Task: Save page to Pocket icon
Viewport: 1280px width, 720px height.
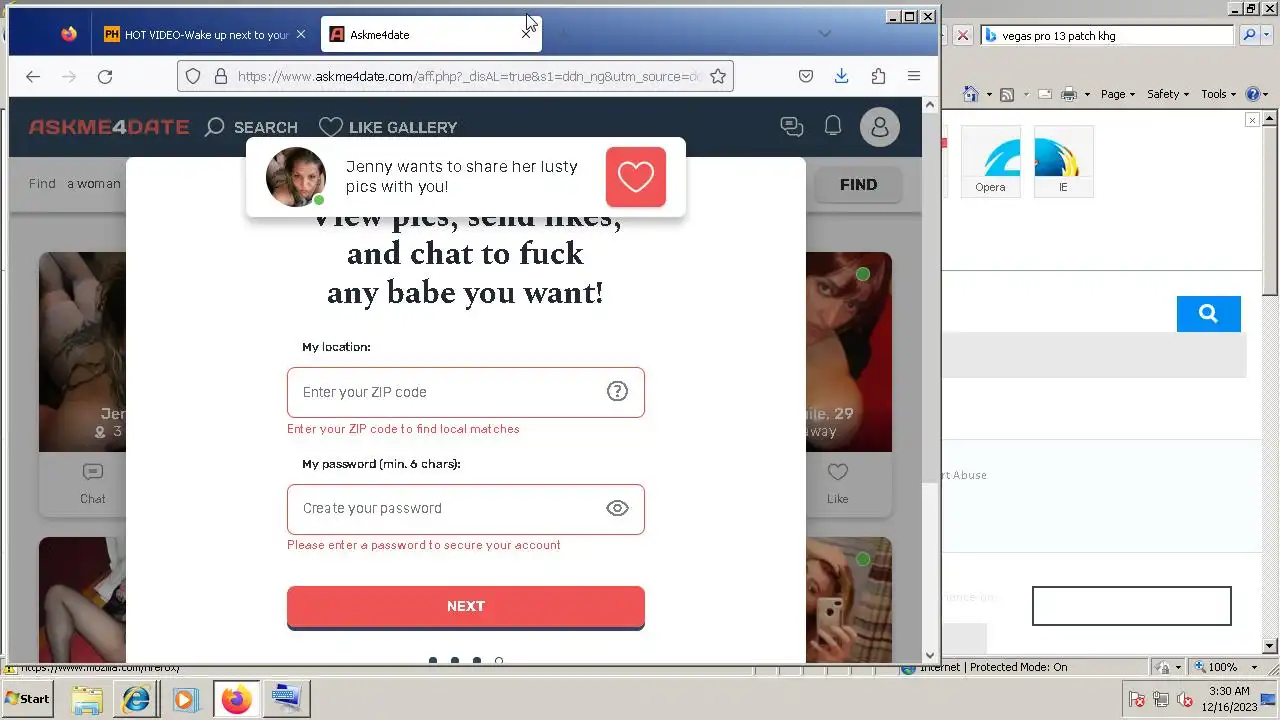Action: [806, 76]
